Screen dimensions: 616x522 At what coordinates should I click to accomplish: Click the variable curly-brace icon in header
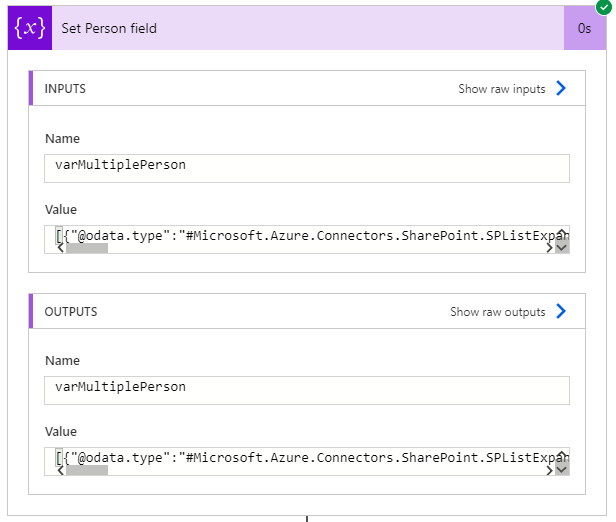pos(30,28)
